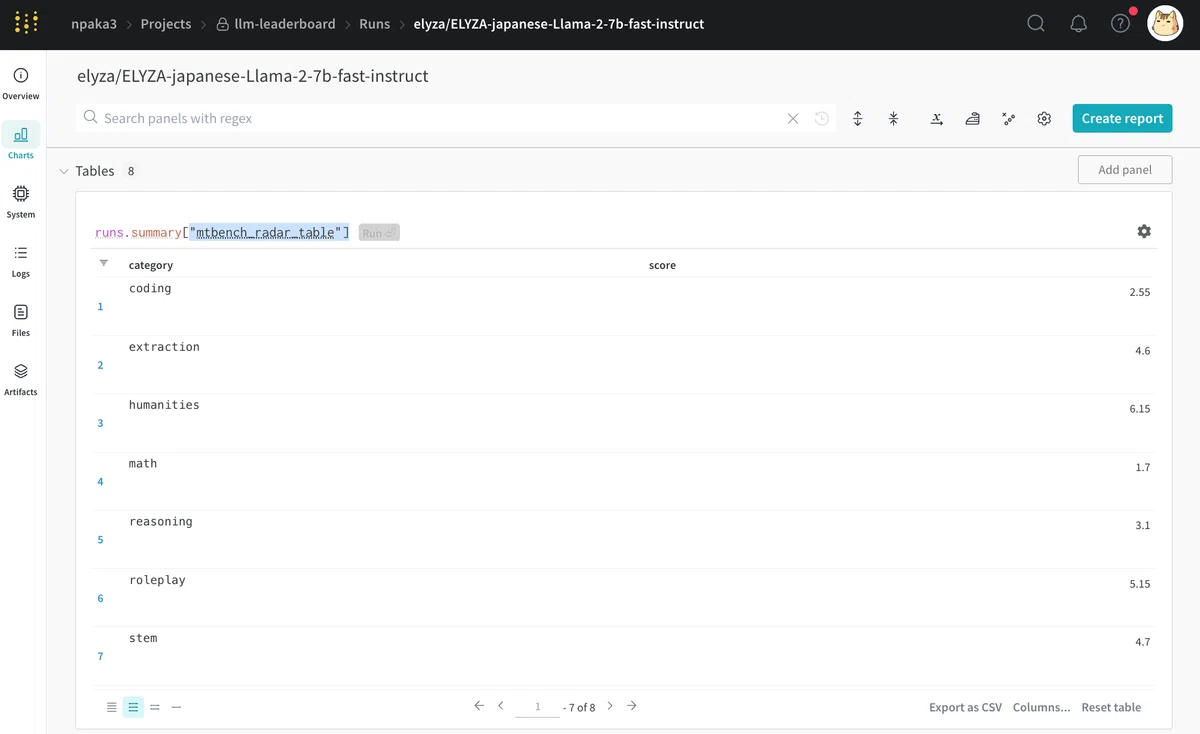Click Projects in the breadcrumb
The image size is (1200, 734).
(x=166, y=23)
